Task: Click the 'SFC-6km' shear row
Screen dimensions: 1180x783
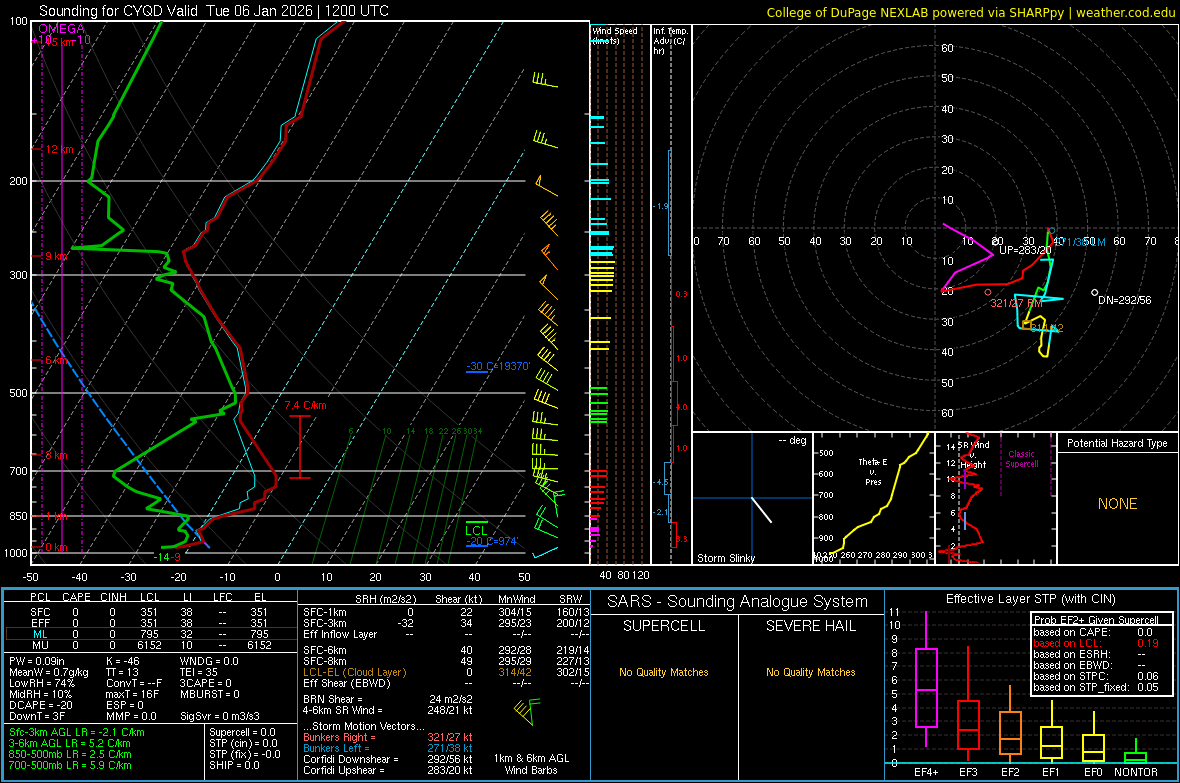Action: tap(446, 650)
